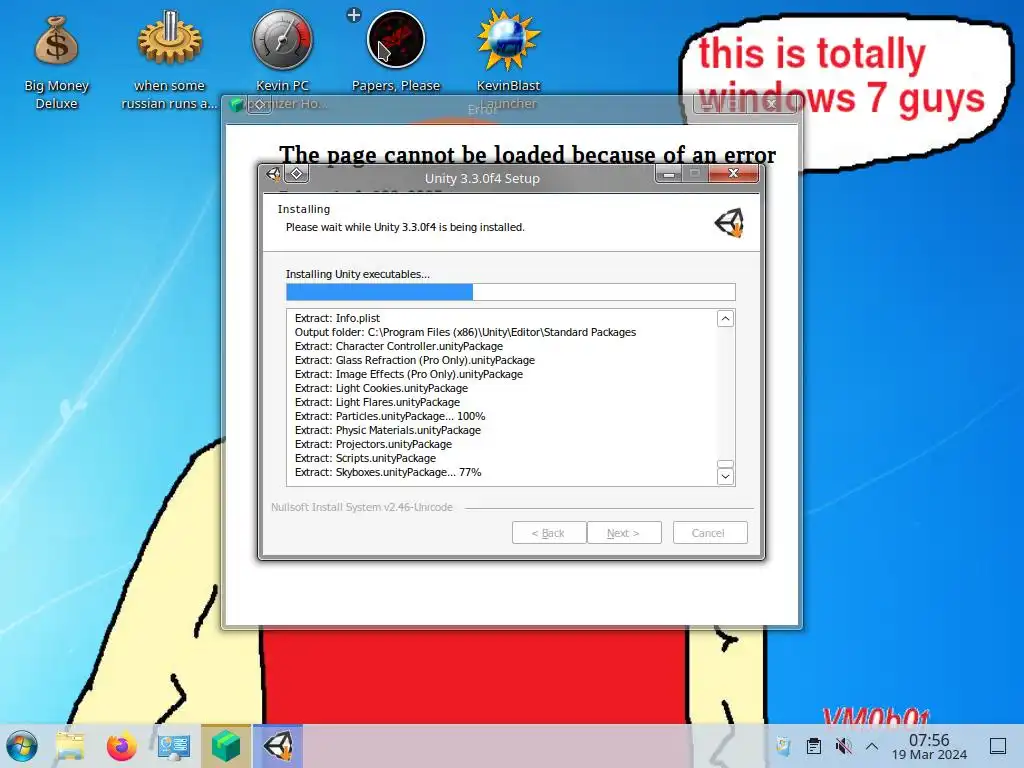This screenshot has height=768, width=1024.
Task: Open the Papers, Please desktop icon
Action: tap(396, 52)
